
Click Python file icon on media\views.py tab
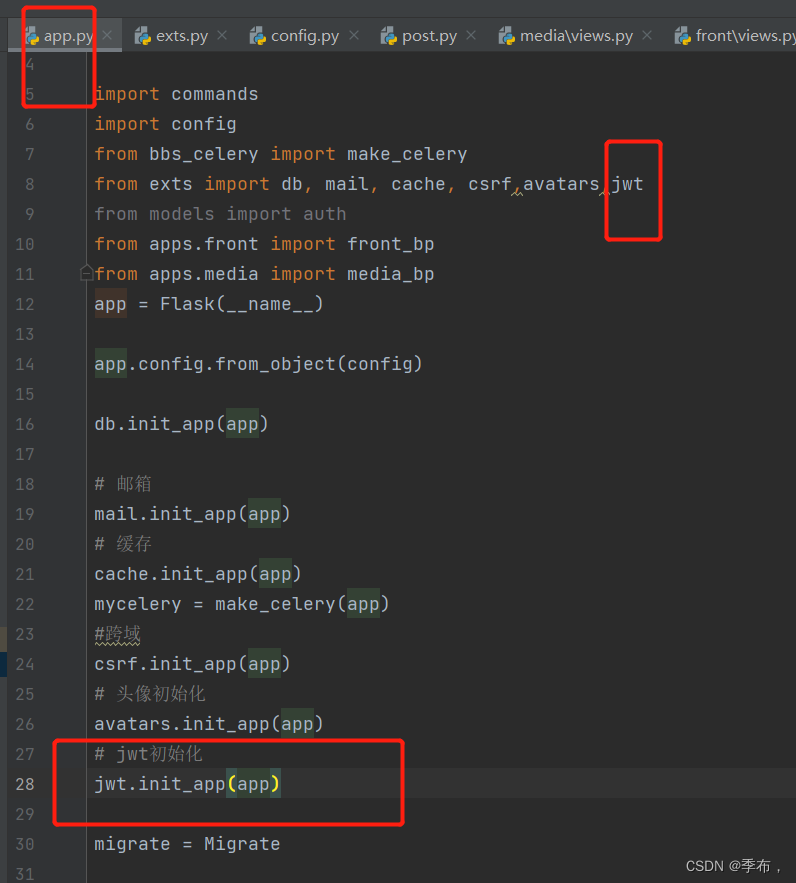[x=507, y=36]
